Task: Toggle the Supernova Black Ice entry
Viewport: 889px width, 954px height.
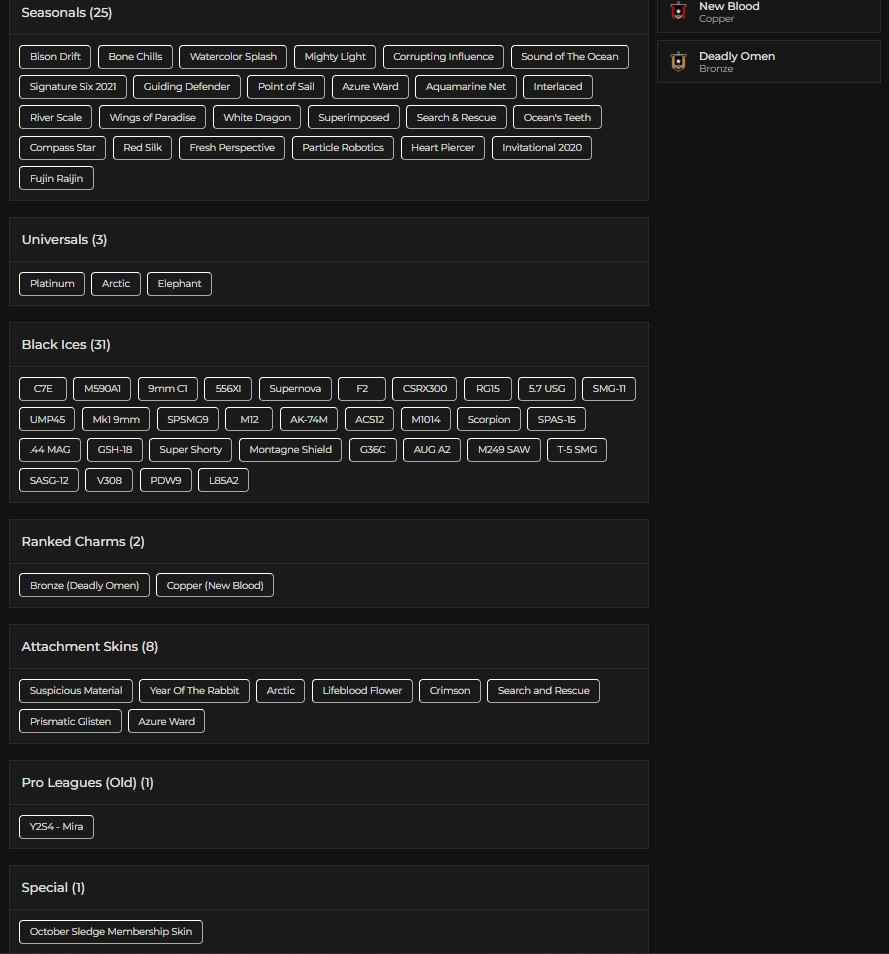Action: [294, 388]
